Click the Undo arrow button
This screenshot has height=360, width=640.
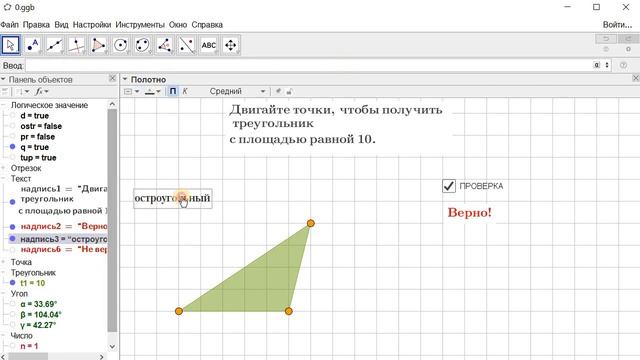606,39
